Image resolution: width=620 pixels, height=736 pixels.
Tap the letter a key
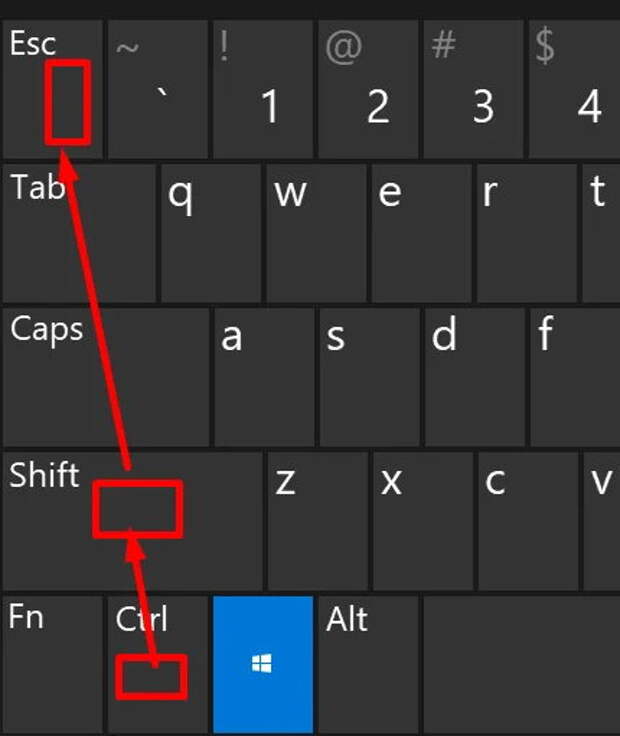pyautogui.click(x=264, y=377)
